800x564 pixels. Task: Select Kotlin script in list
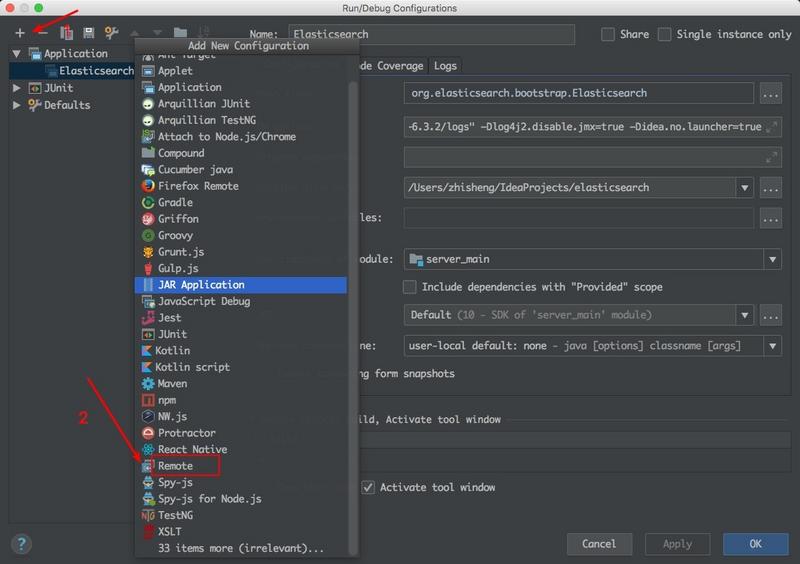[241, 367]
